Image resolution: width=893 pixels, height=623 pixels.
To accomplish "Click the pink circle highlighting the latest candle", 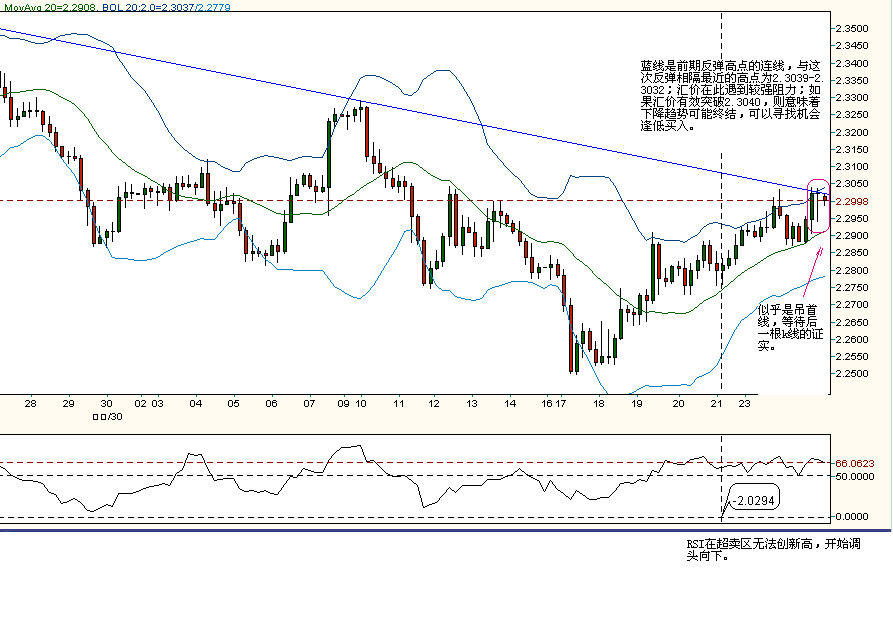I will coord(817,205).
